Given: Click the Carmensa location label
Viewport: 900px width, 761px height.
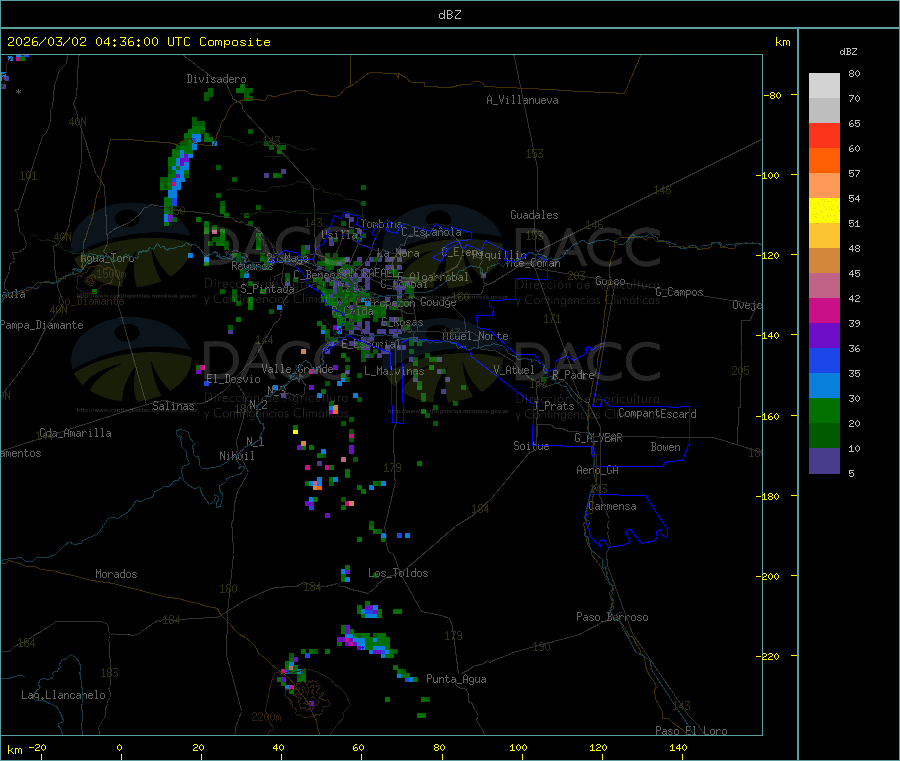Looking at the screenshot, I should click(612, 506).
